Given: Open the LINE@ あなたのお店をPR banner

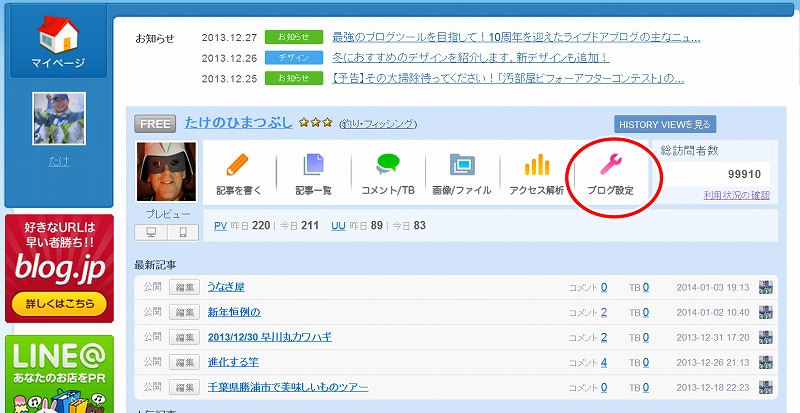Looking at the screenshot, I should 59,374.
